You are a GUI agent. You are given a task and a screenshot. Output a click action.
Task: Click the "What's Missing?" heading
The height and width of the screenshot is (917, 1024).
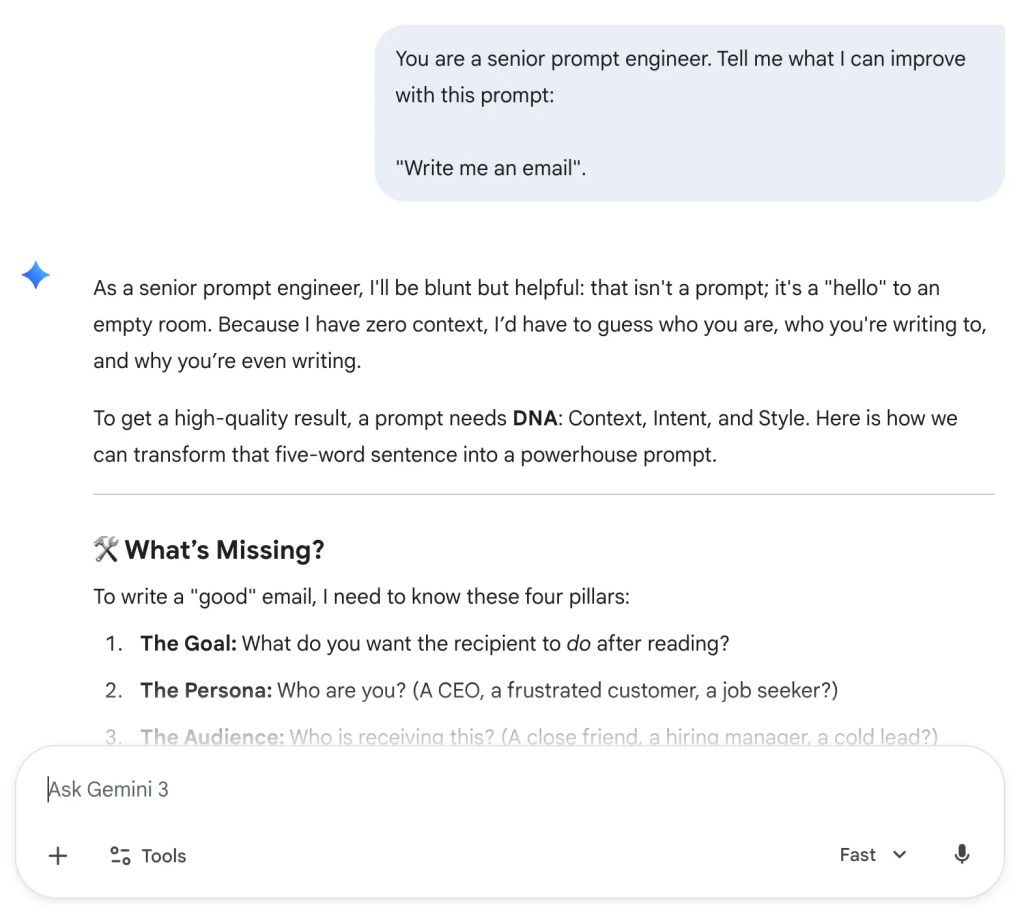[224, 549]
